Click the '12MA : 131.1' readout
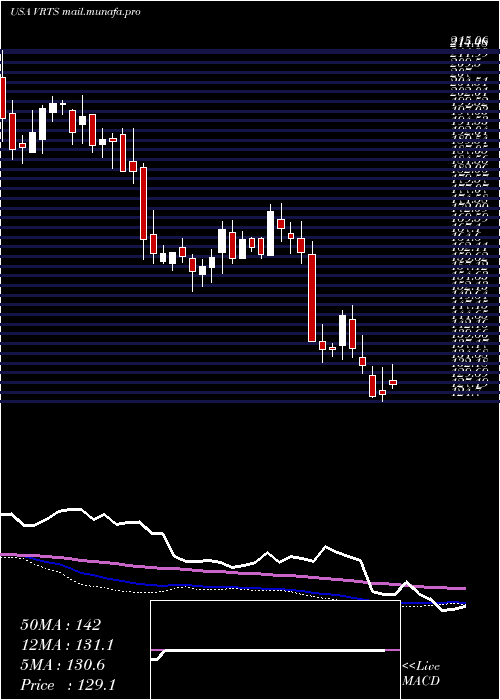 [x=67, y=645]
